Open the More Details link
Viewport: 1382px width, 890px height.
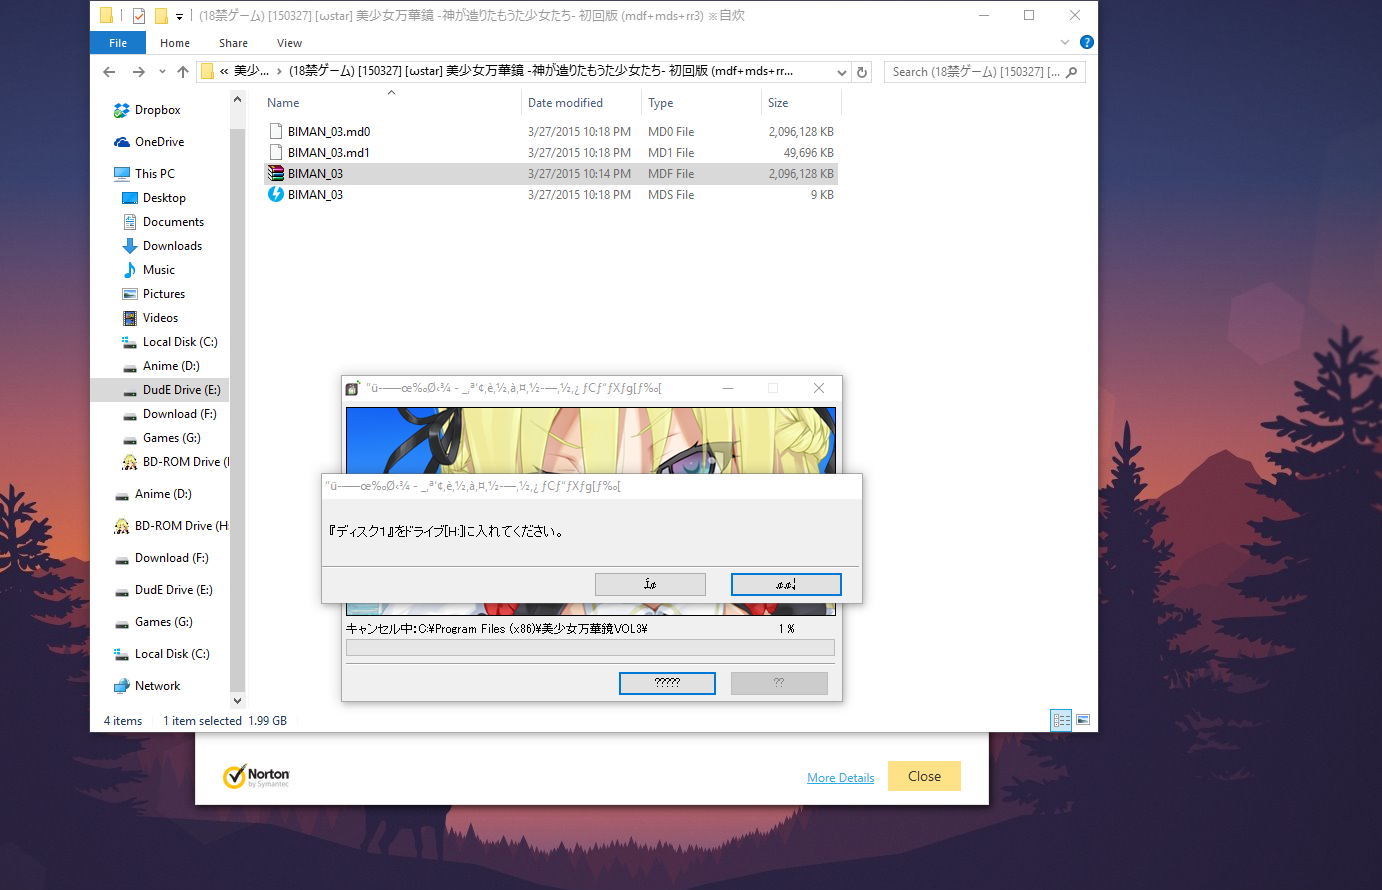click(x=840, y=778)
